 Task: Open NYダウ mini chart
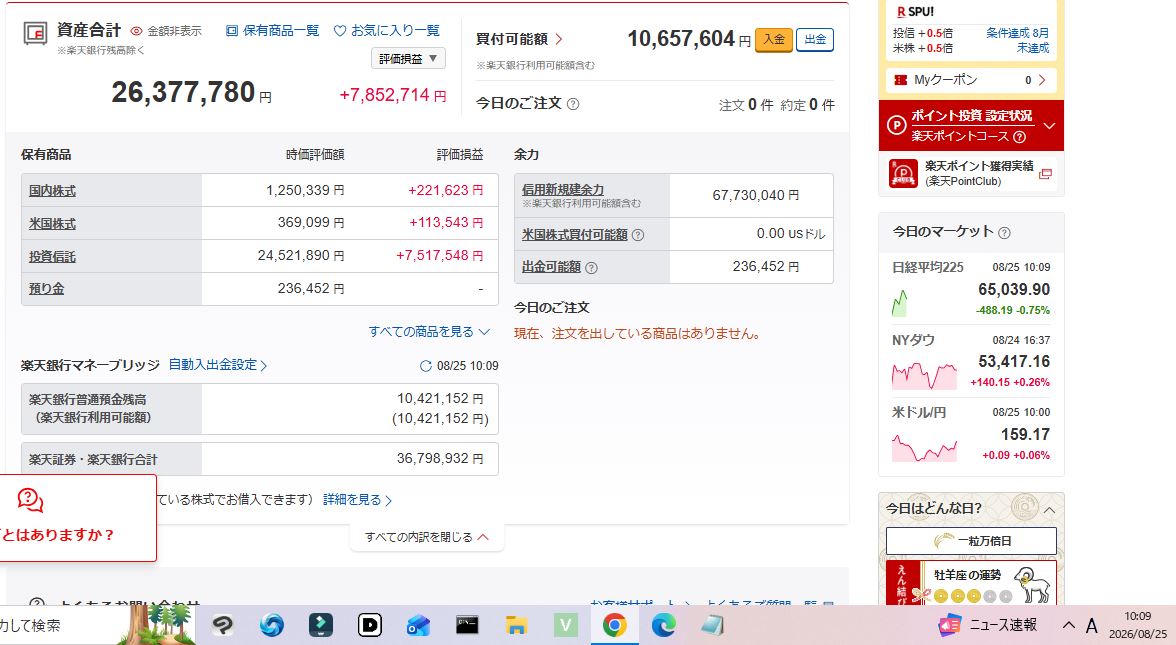[x=924, y=374]
